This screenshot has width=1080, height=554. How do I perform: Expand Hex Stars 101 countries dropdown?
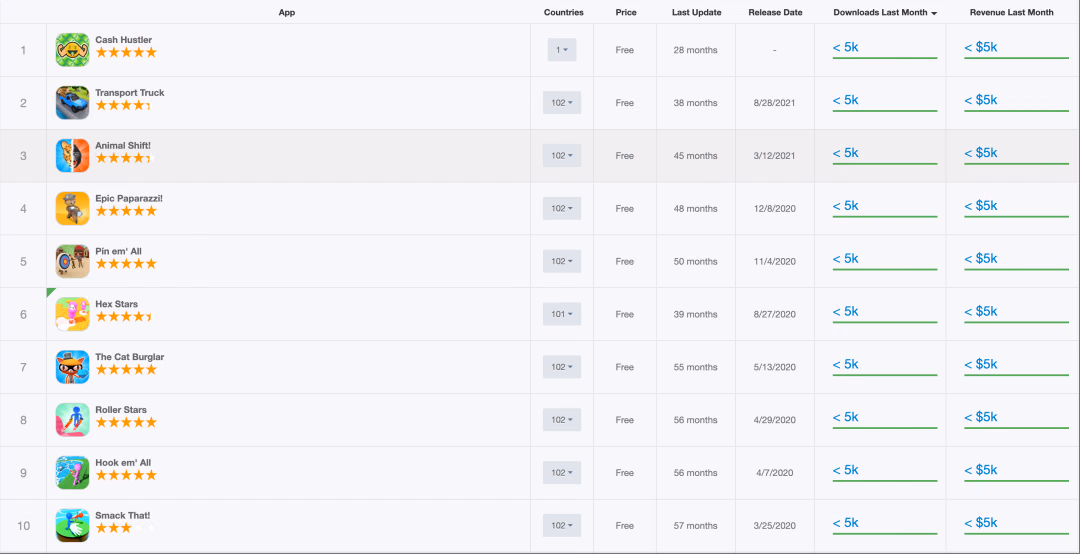(x=562, y=314)
